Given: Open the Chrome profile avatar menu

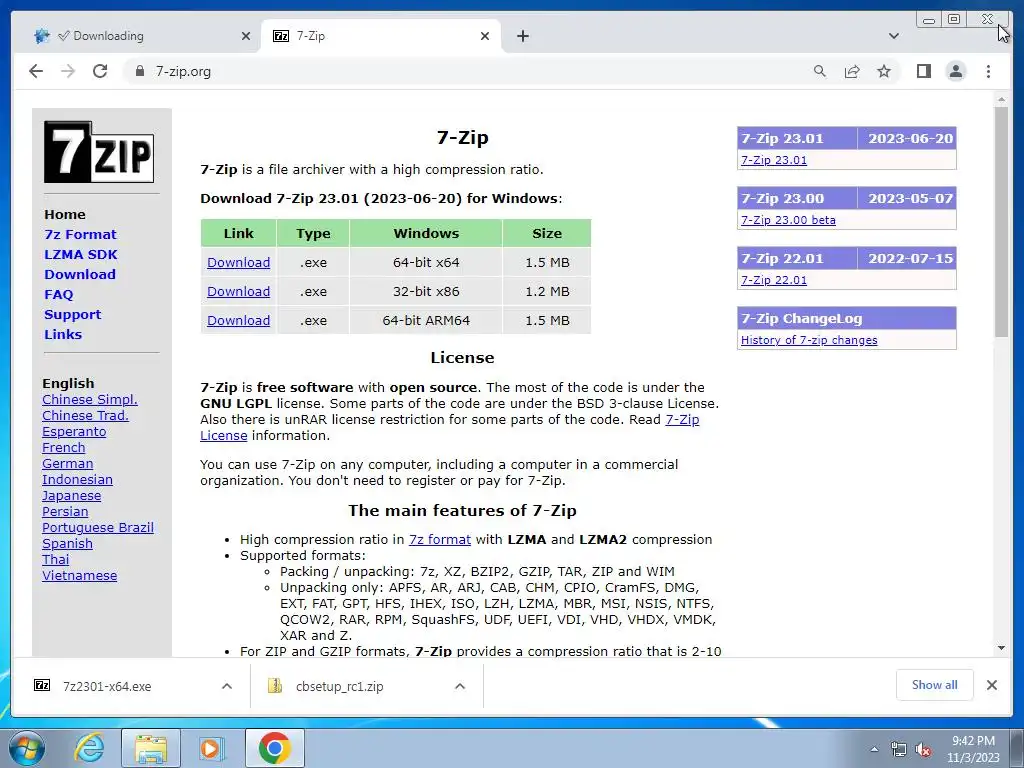Looking at the screenshot, I should pyautogui.click(x=956, y=71).
